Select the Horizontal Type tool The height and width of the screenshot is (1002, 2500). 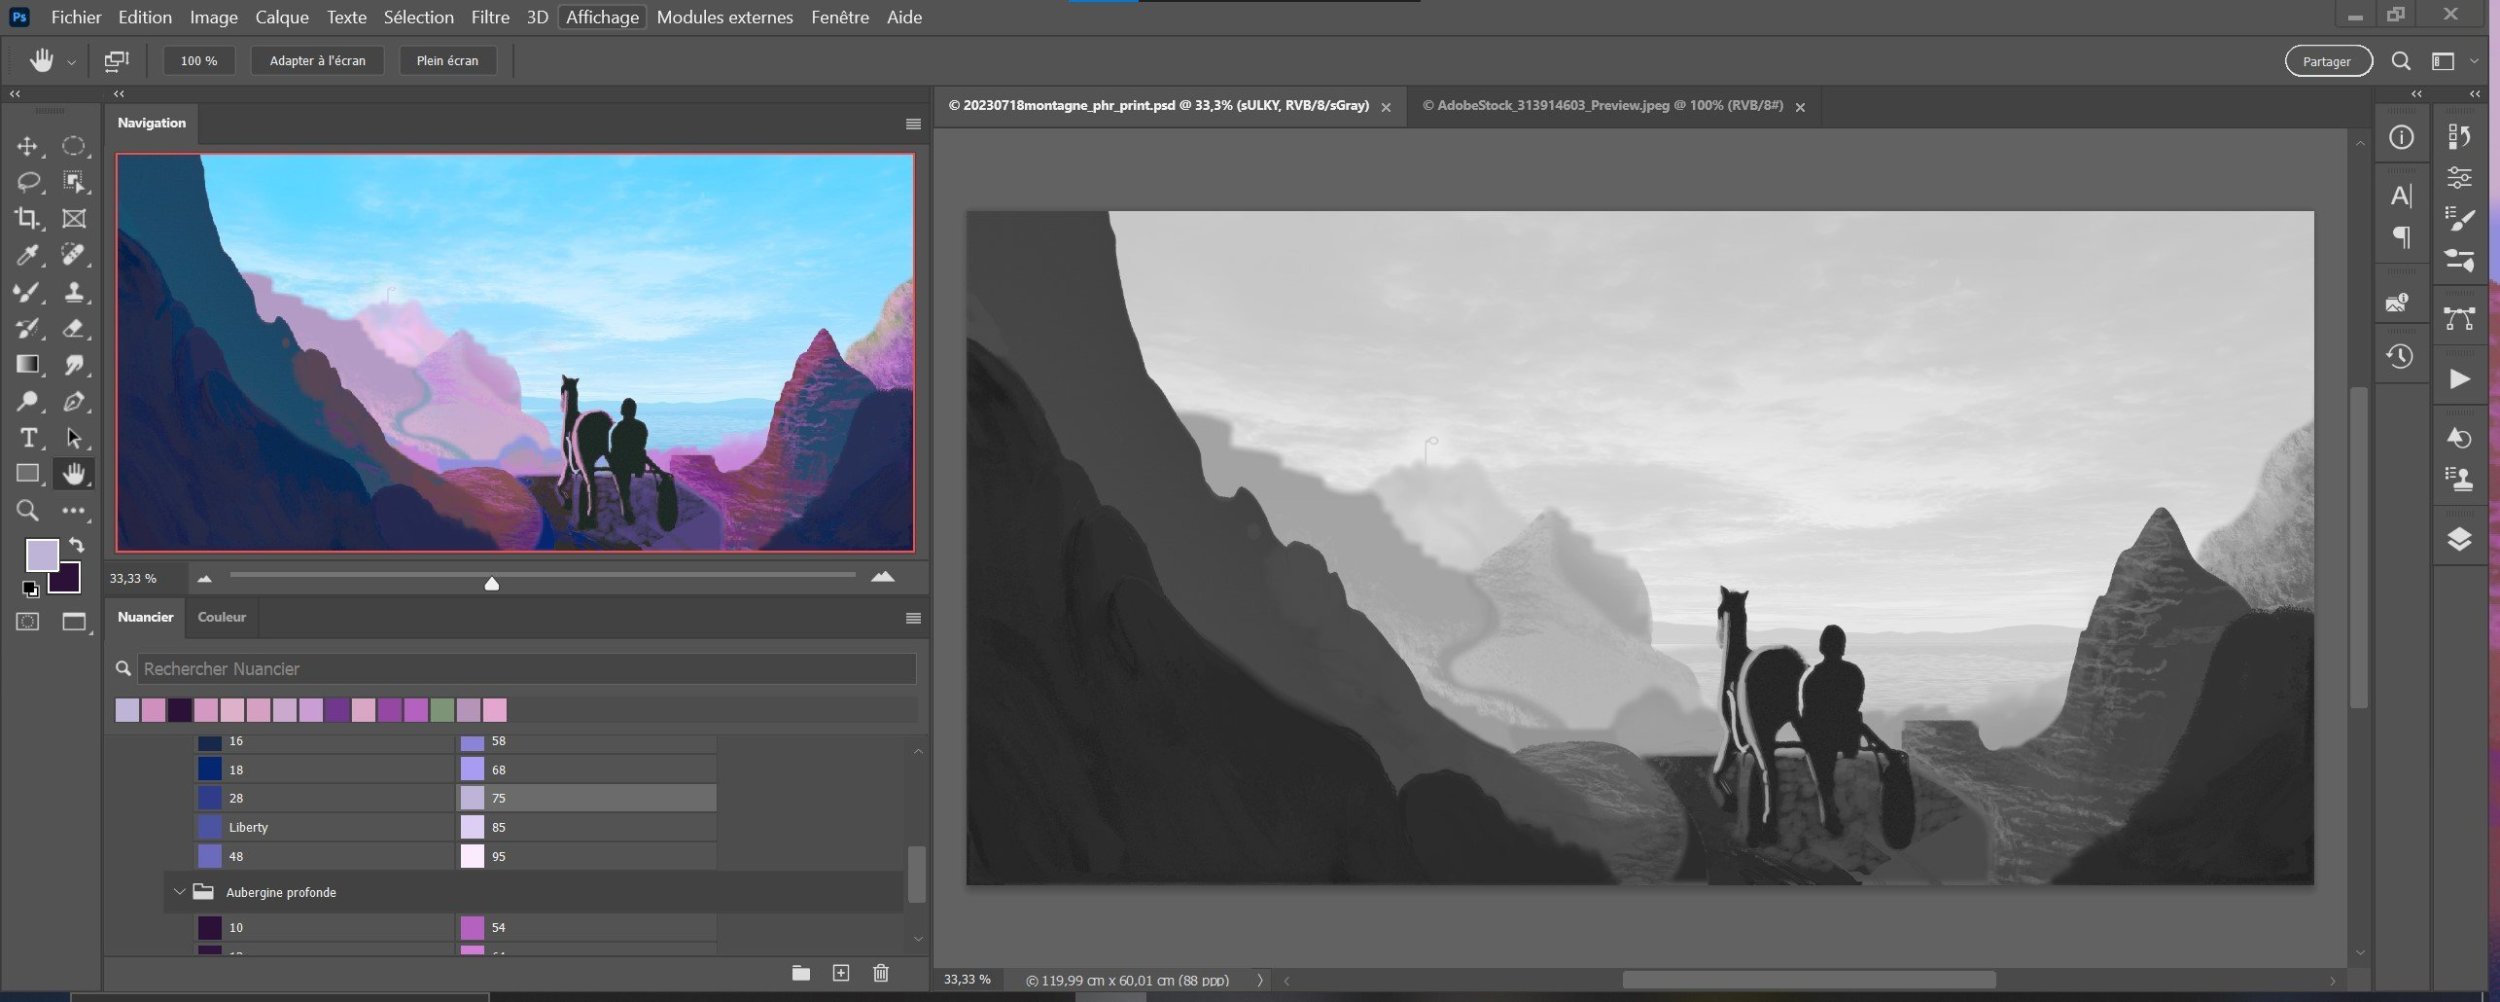27,438
